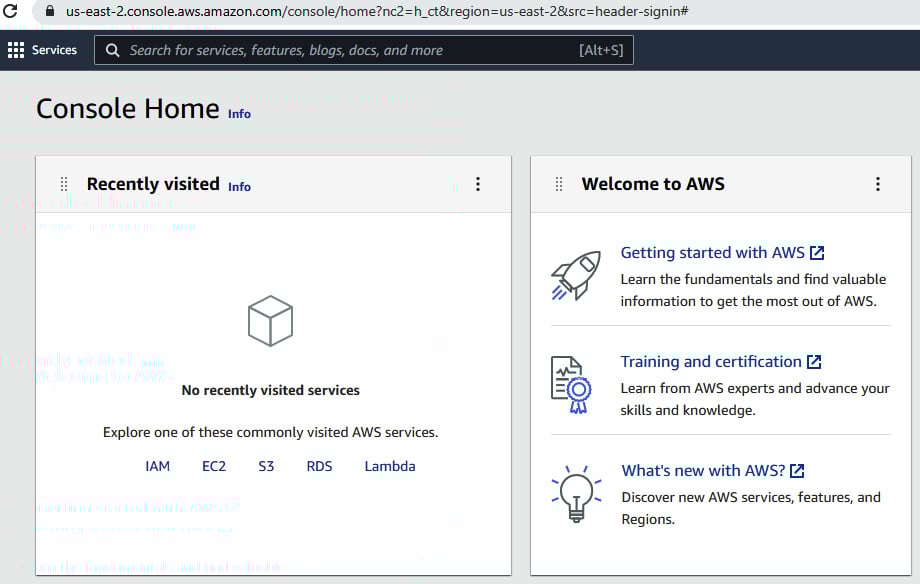Grab the Welcome to AWS widget drag handle

pos(559,184)
